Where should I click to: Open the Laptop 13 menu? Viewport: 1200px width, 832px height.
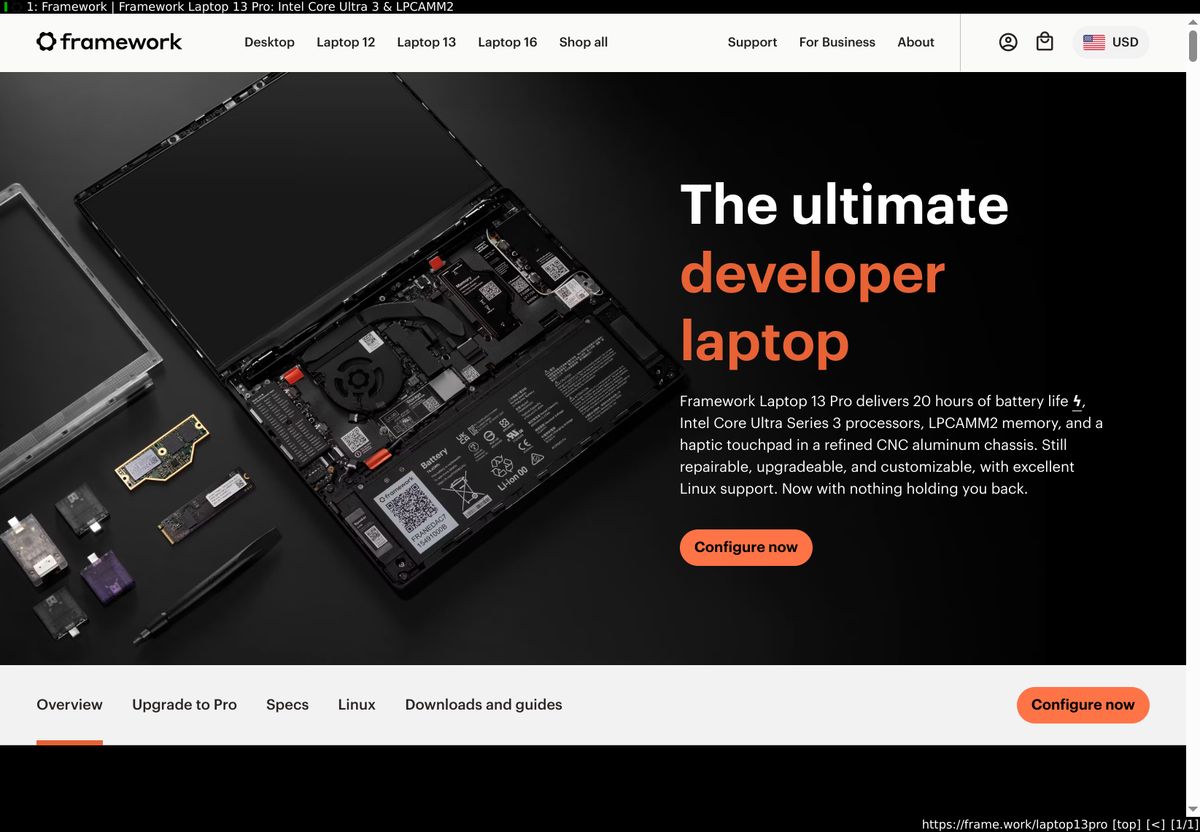[x=426, y=42]
